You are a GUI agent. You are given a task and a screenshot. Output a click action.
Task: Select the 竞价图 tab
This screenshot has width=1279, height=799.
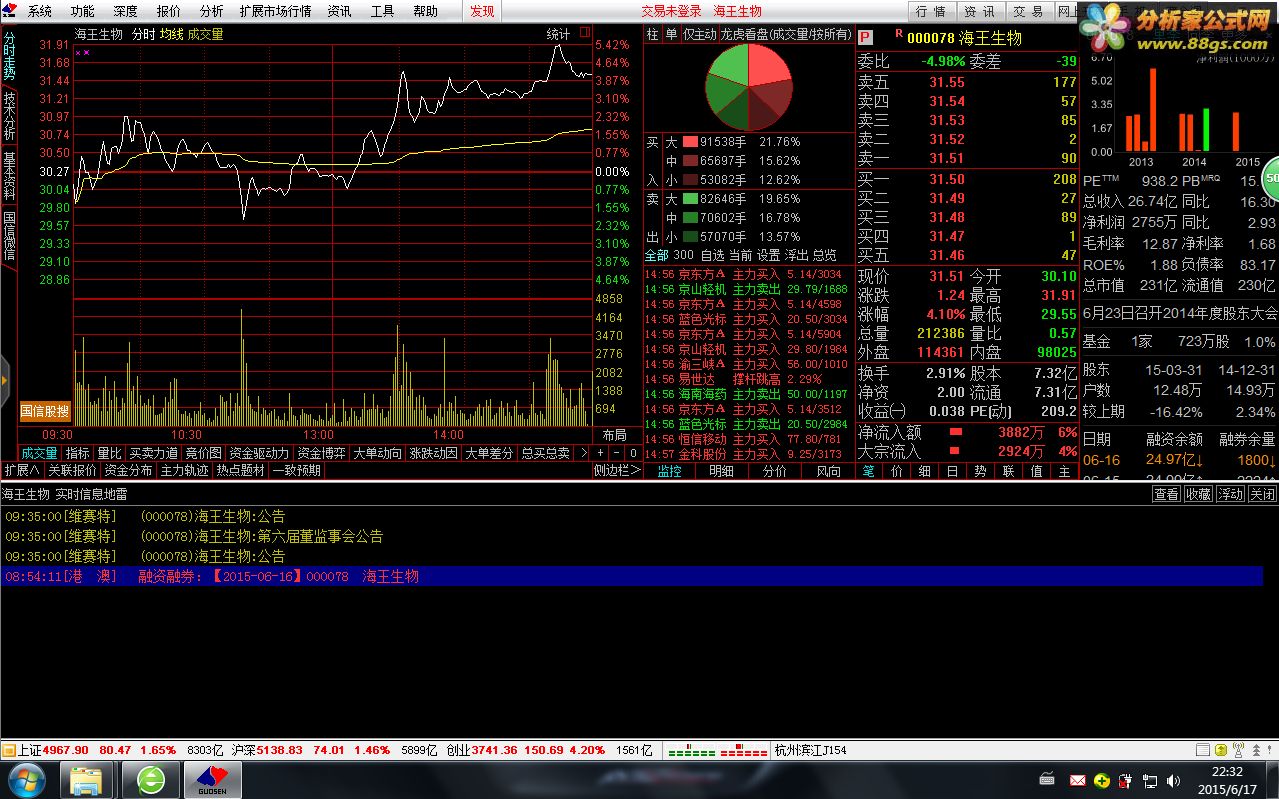pyautogui.click(x=203, y=453)
